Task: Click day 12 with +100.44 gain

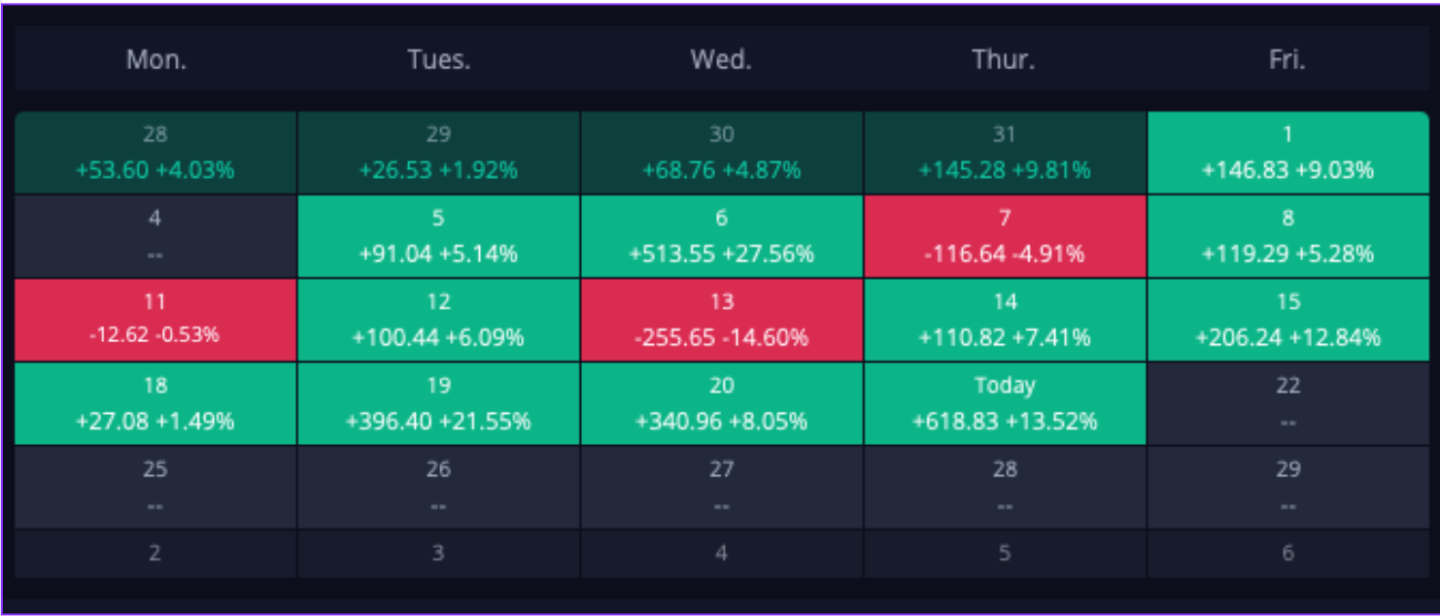Action: pyautogui.click(x=438, y=320)
